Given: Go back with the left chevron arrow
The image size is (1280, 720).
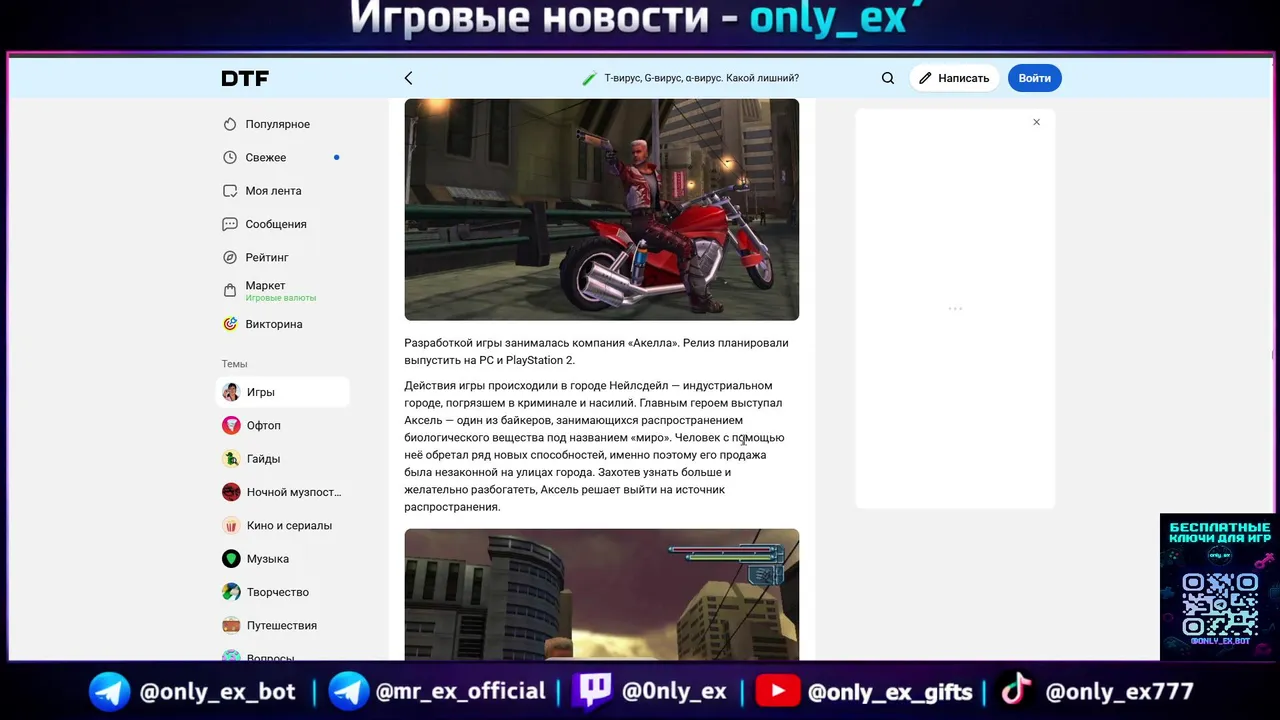Looking at the screenshot, I should pyautogui.click(x=408, y=78).
